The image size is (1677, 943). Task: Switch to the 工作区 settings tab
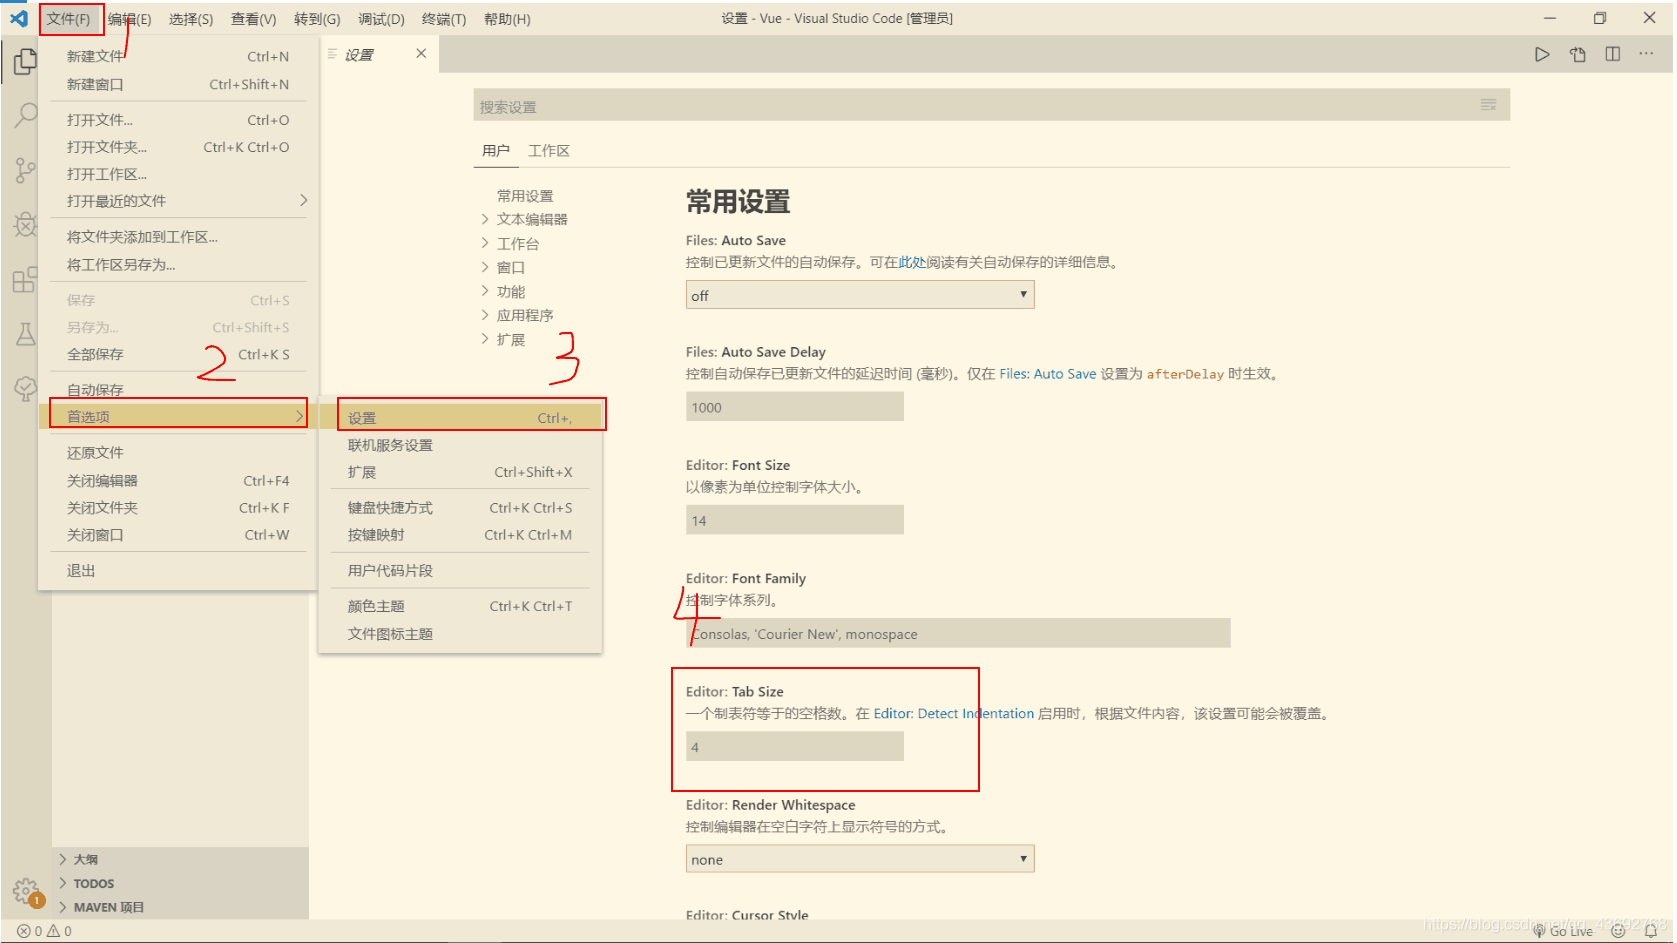point(549,151)
